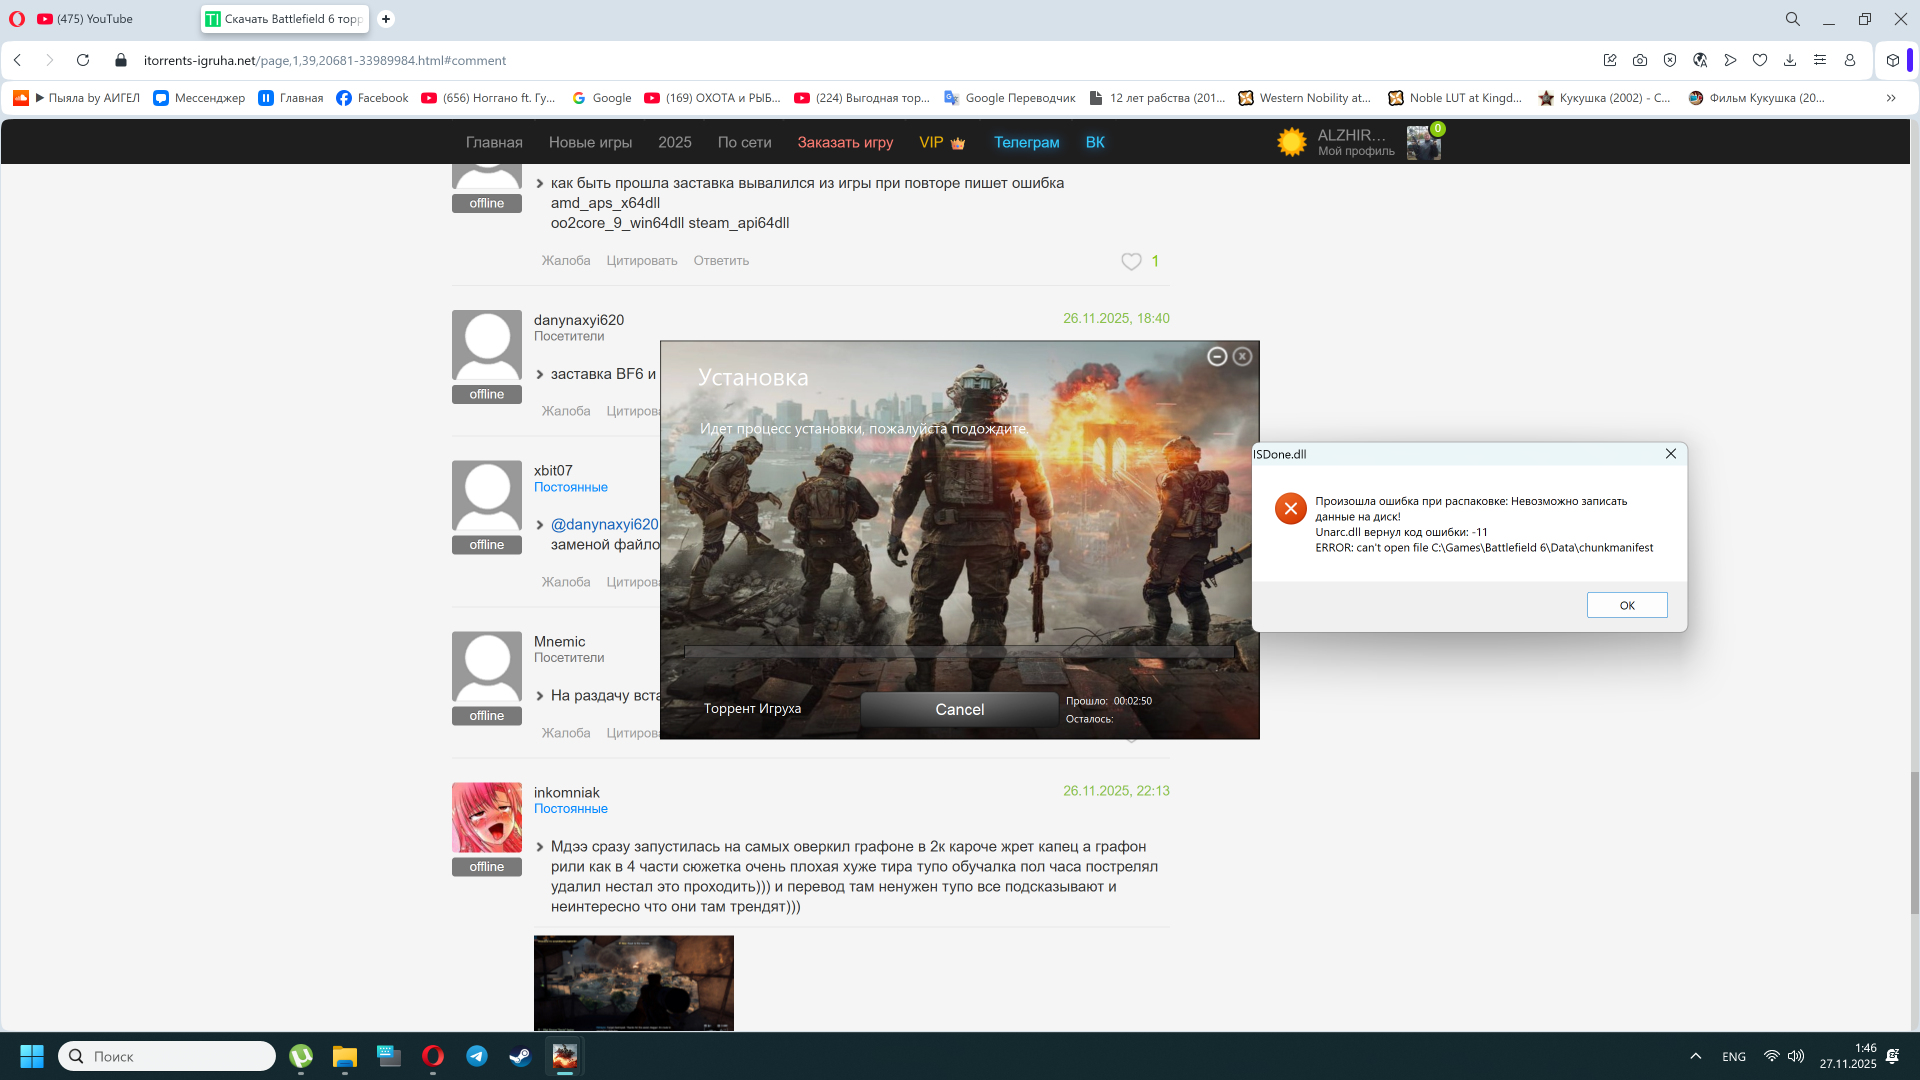
Task: Click the Ответить reply link
Action: point(721,261)
